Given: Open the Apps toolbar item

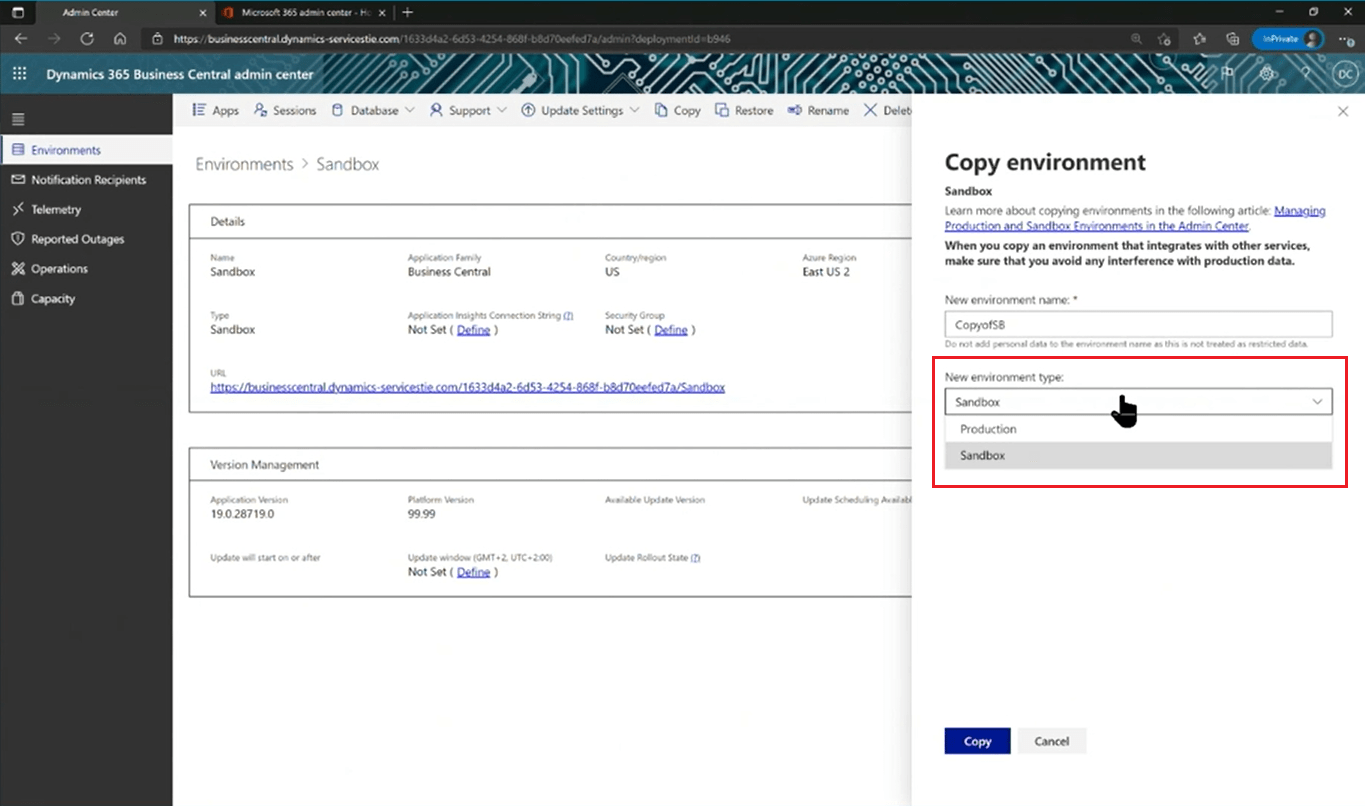Looking at the screenshot, I should tap(214, 110).
